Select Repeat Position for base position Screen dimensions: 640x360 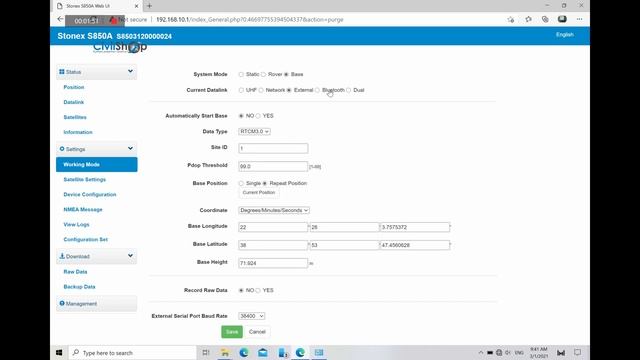(264, 183)
